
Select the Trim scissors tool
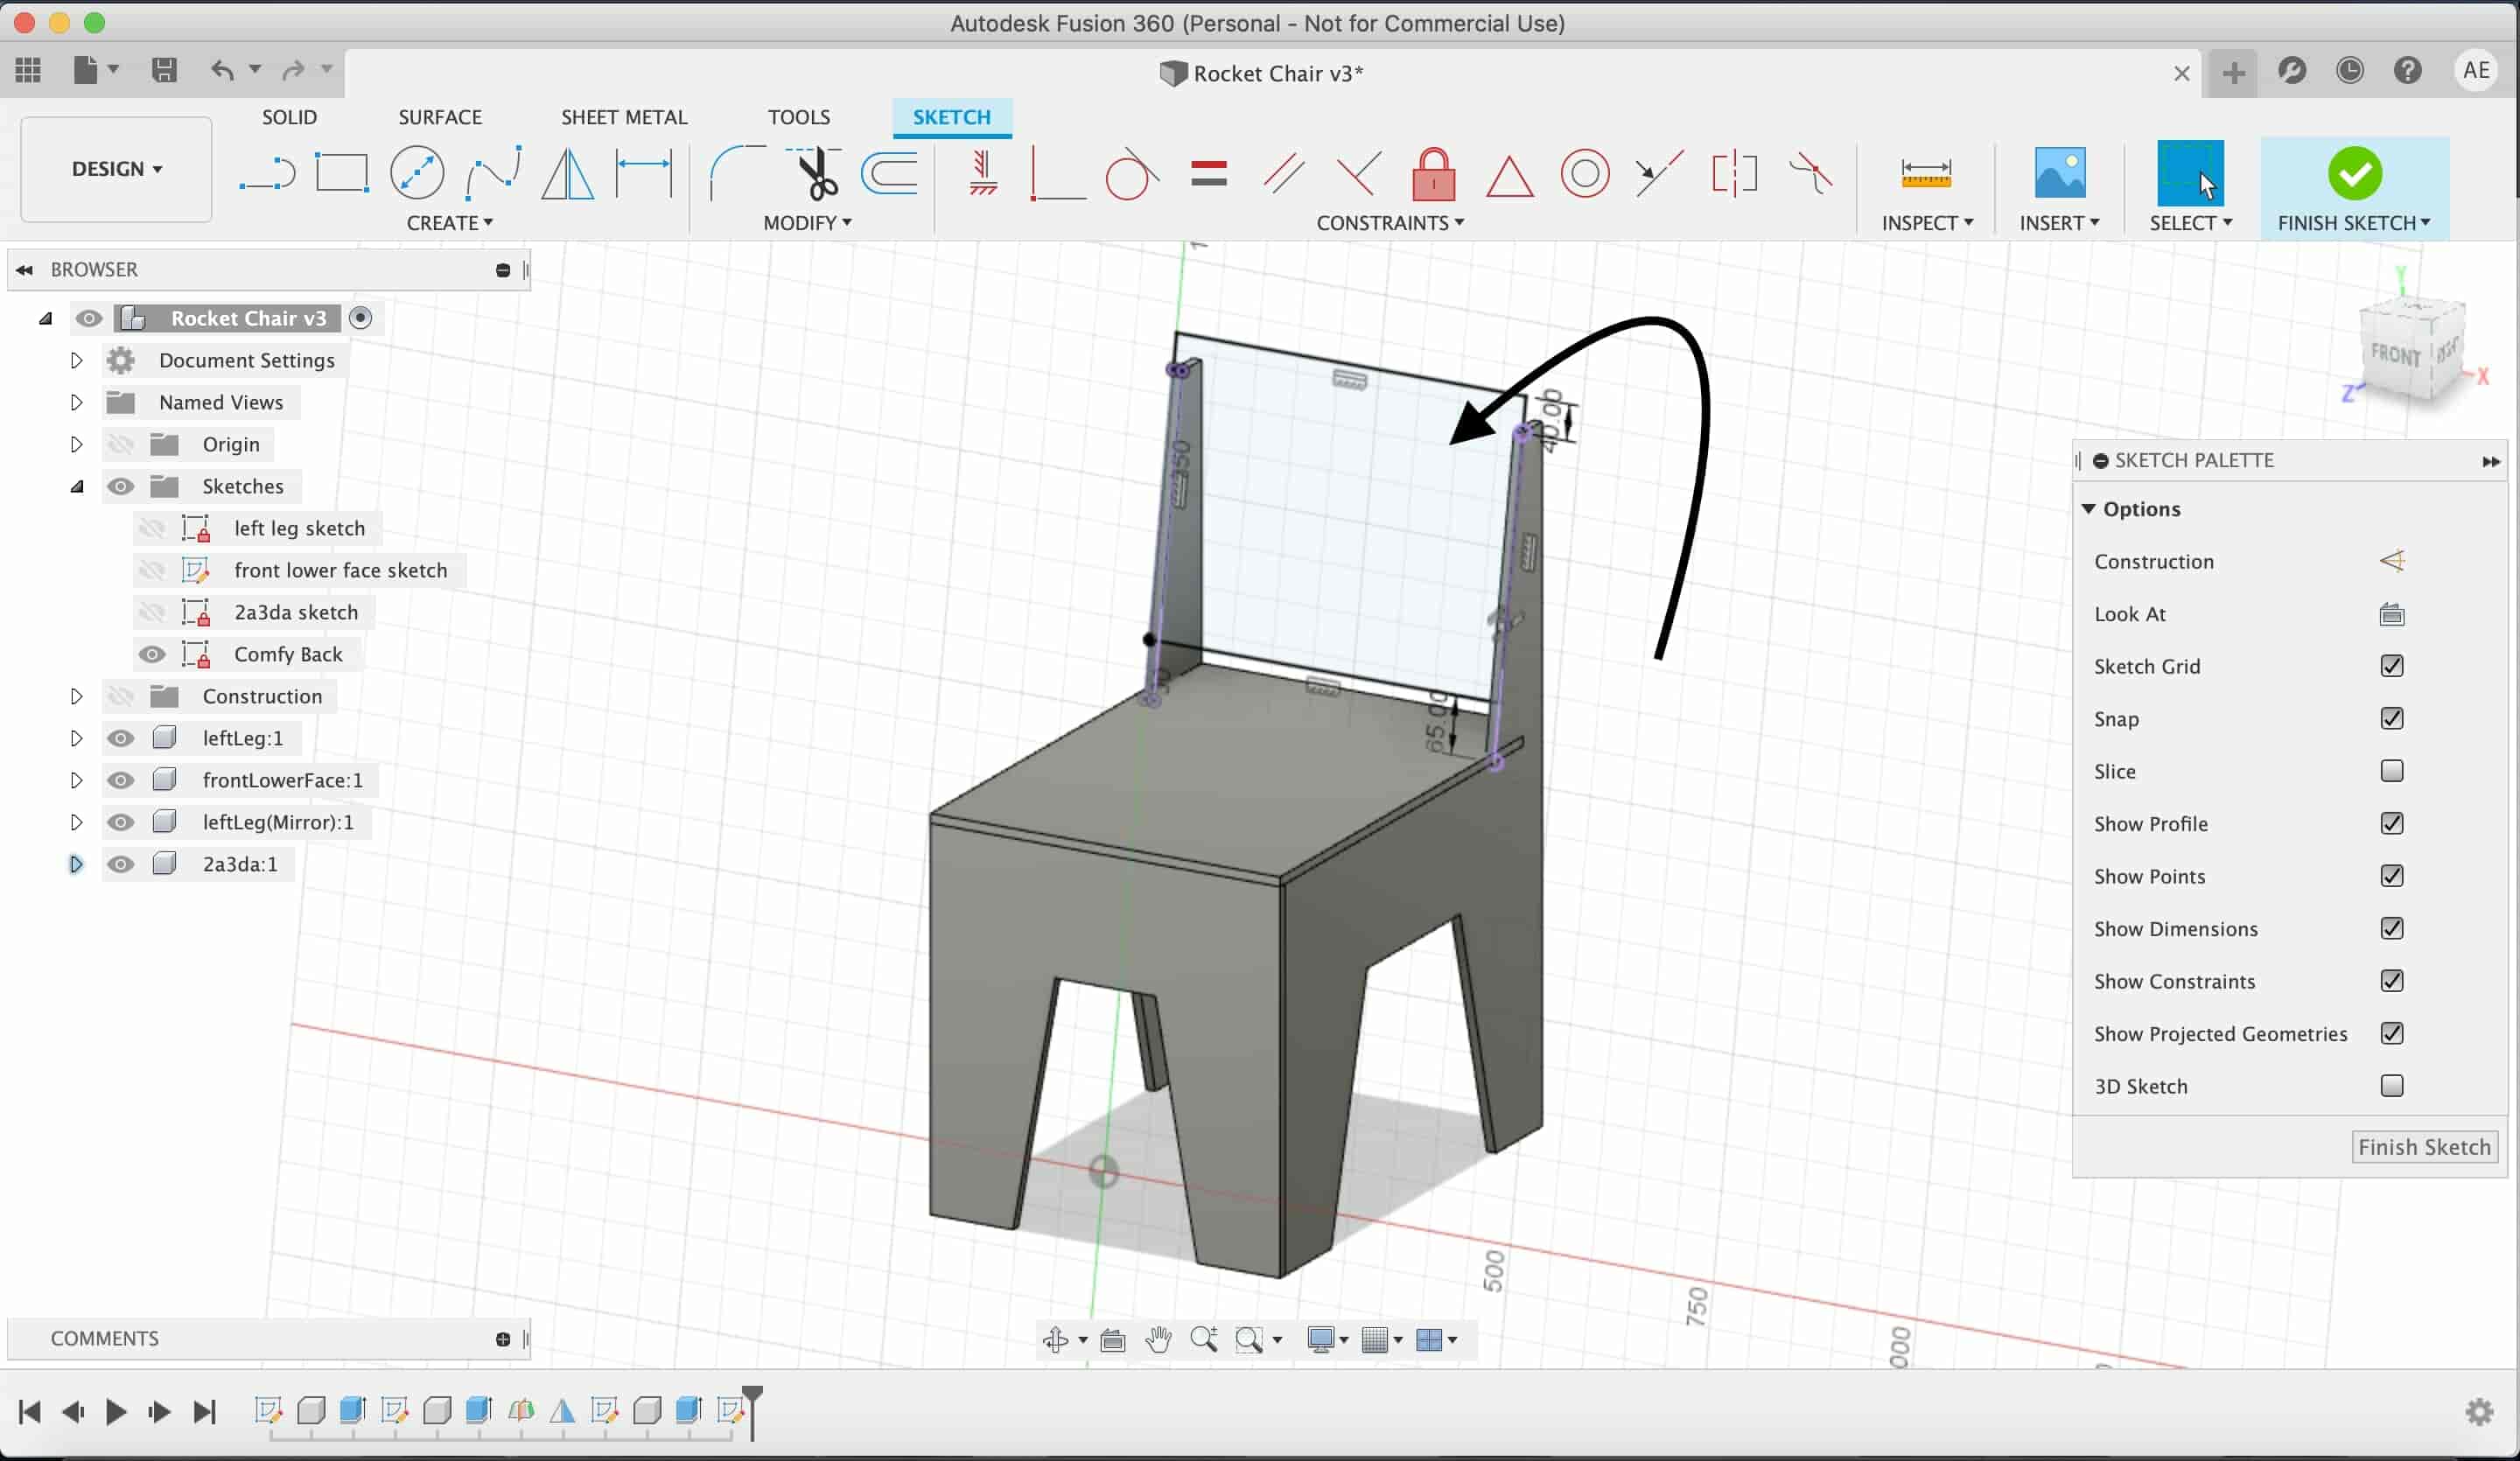click(814, 173)
